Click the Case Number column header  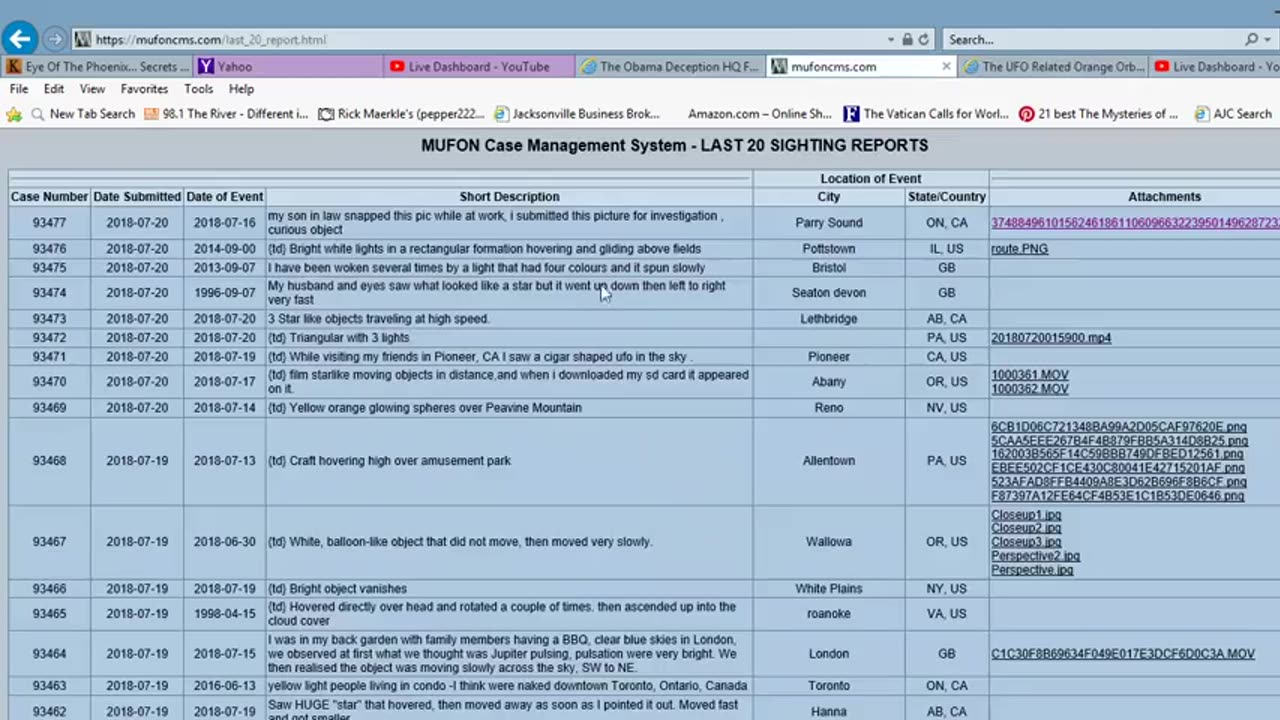(x=49, y=197)
